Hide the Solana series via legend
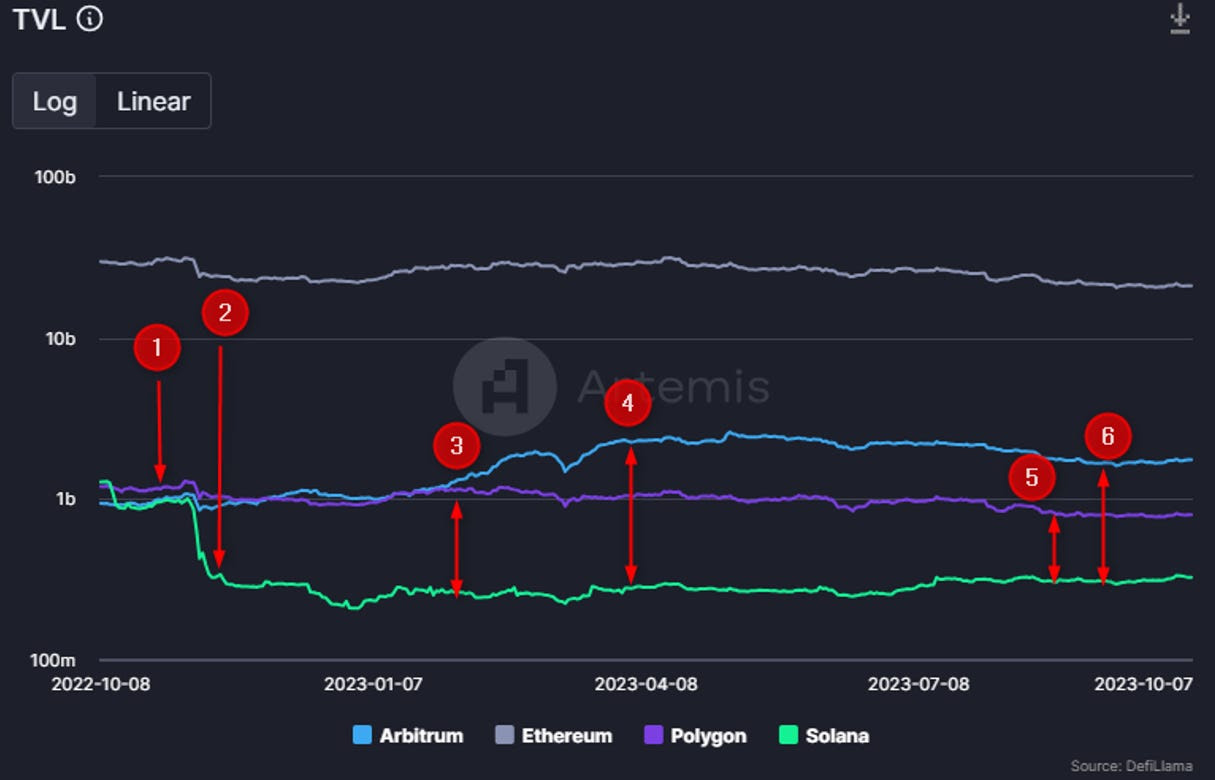The width and height of the screenshot is (1215, 780). point(836,736)
